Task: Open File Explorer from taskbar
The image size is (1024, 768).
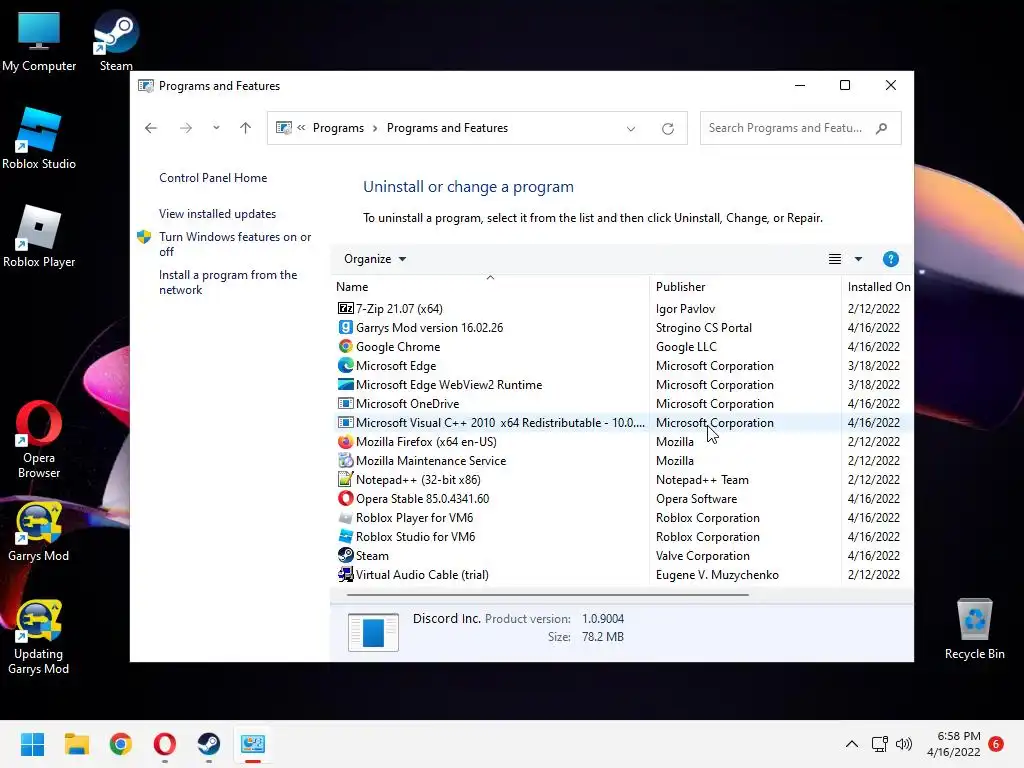Action: coord(76,744)
